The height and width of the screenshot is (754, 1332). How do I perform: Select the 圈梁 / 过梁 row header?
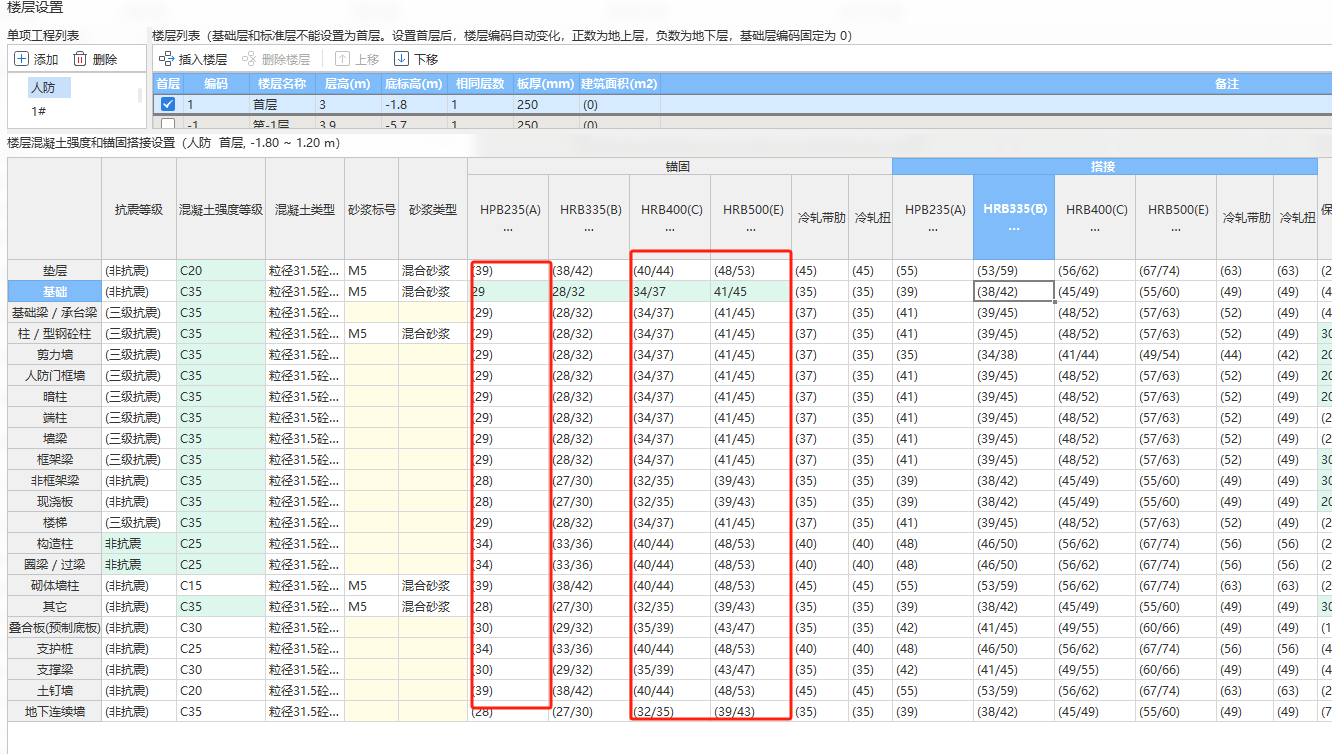tap(55, 564)
